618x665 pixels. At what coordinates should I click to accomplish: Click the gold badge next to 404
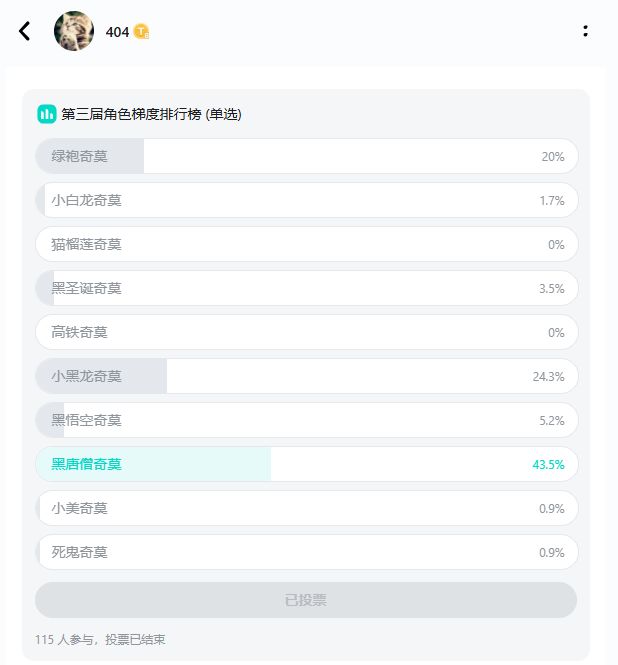pyautogui.click(x=141, y=32)
